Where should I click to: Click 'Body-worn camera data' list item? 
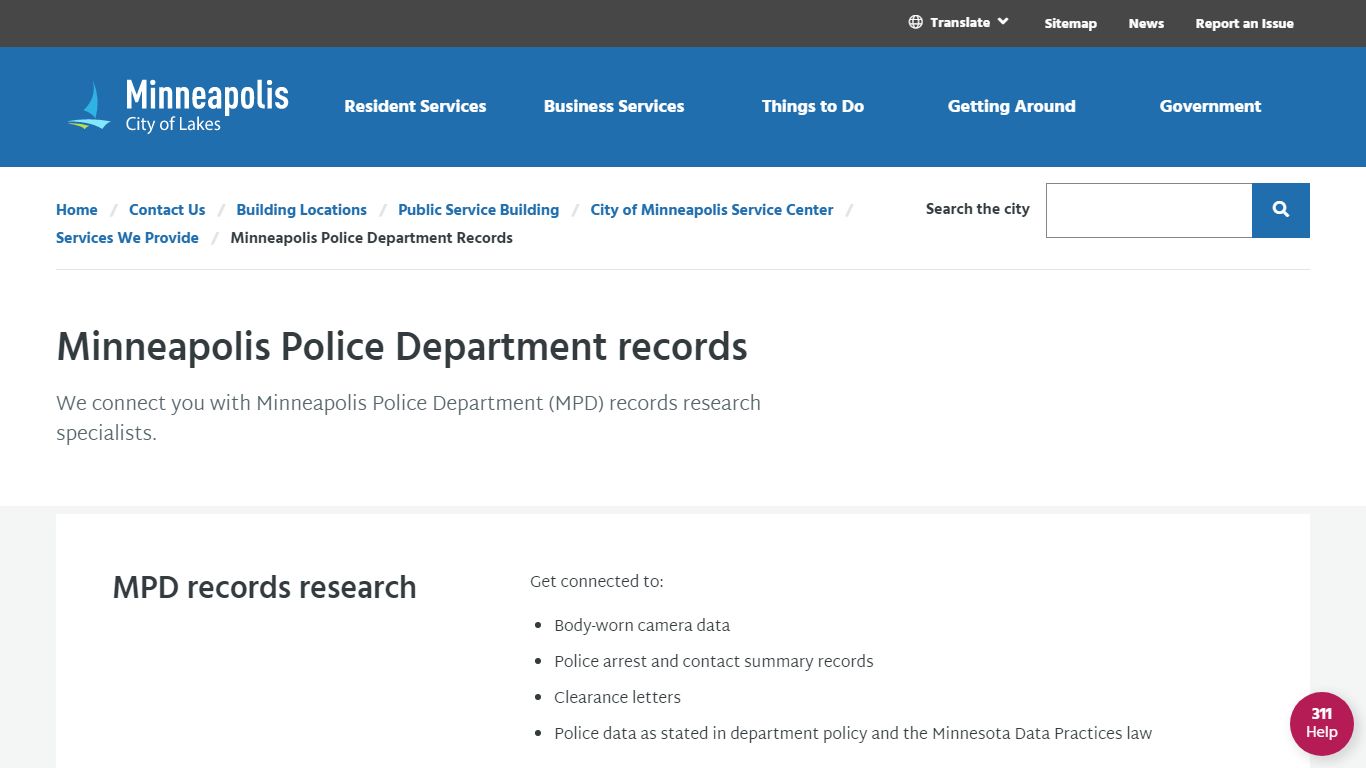(x=642, y=626)
